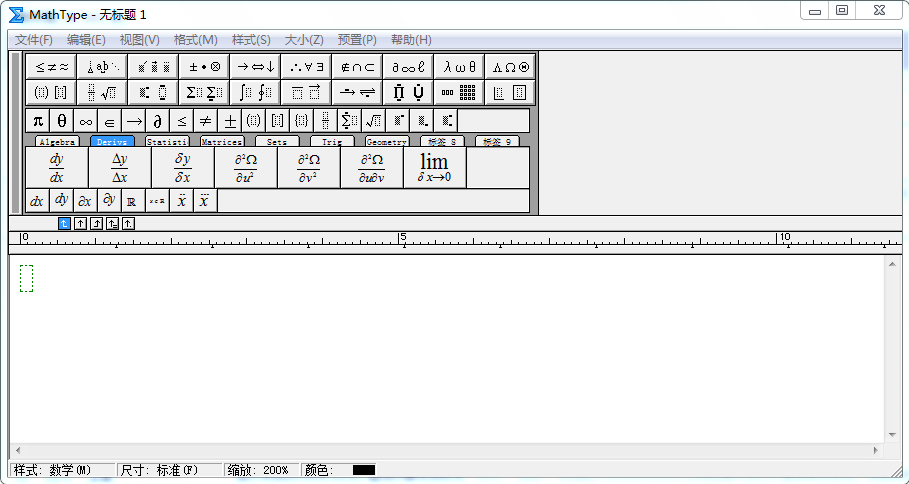Open the logical symbols palette ∴∀∃
Image resolution: width=909 pixels, height=484 pixels.
[x=306, y=67]
